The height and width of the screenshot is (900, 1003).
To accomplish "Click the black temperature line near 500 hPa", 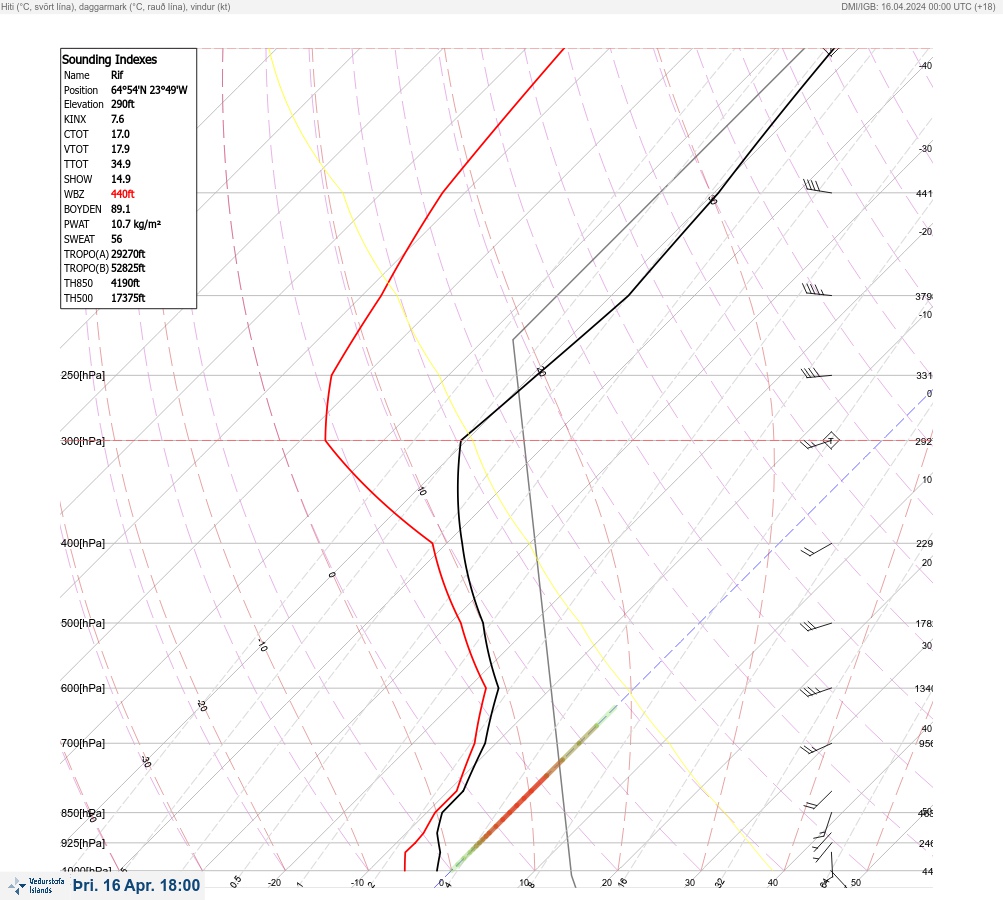I will 483,622.
